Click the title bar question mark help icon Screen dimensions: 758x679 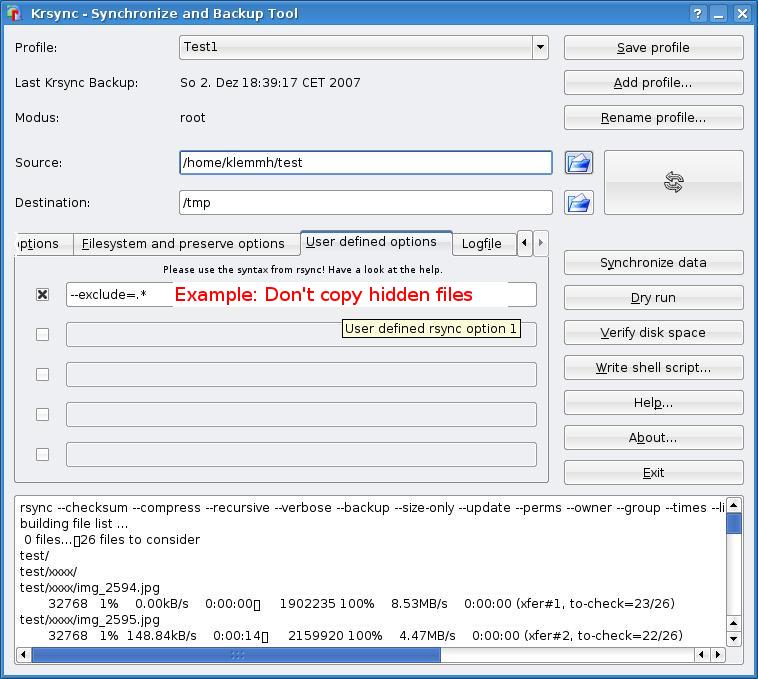coord(697,14)
